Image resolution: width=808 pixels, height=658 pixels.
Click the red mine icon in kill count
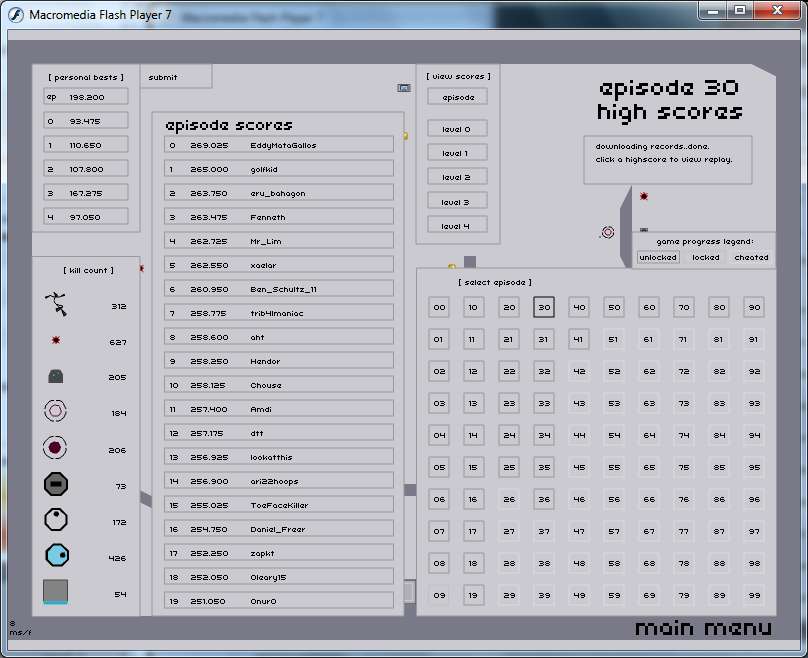[x=56, y=341]
